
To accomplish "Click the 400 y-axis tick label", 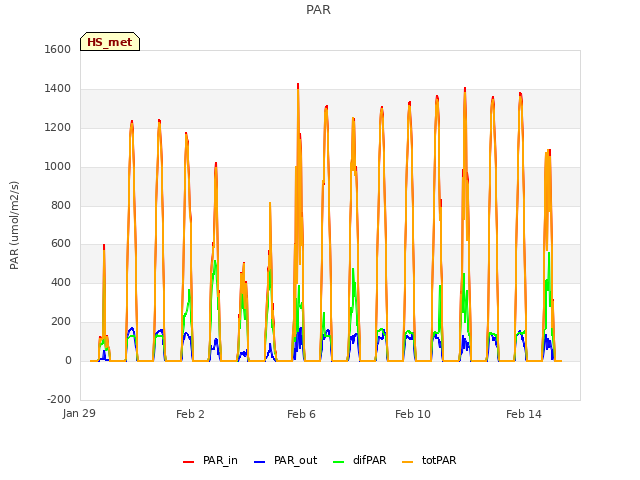I will (61, 282).
